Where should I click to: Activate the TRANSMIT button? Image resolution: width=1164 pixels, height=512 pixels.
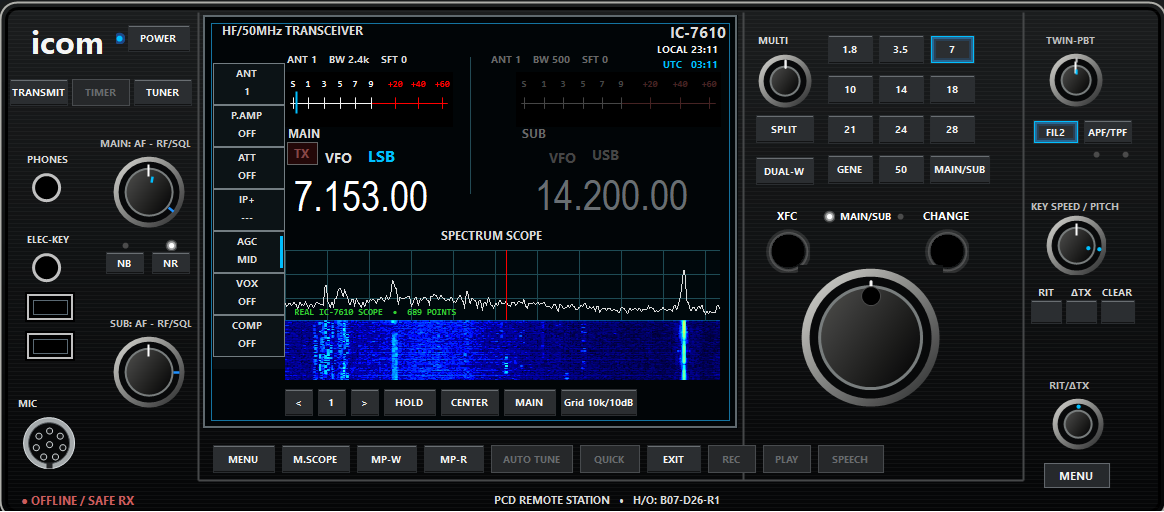(39, 93)
